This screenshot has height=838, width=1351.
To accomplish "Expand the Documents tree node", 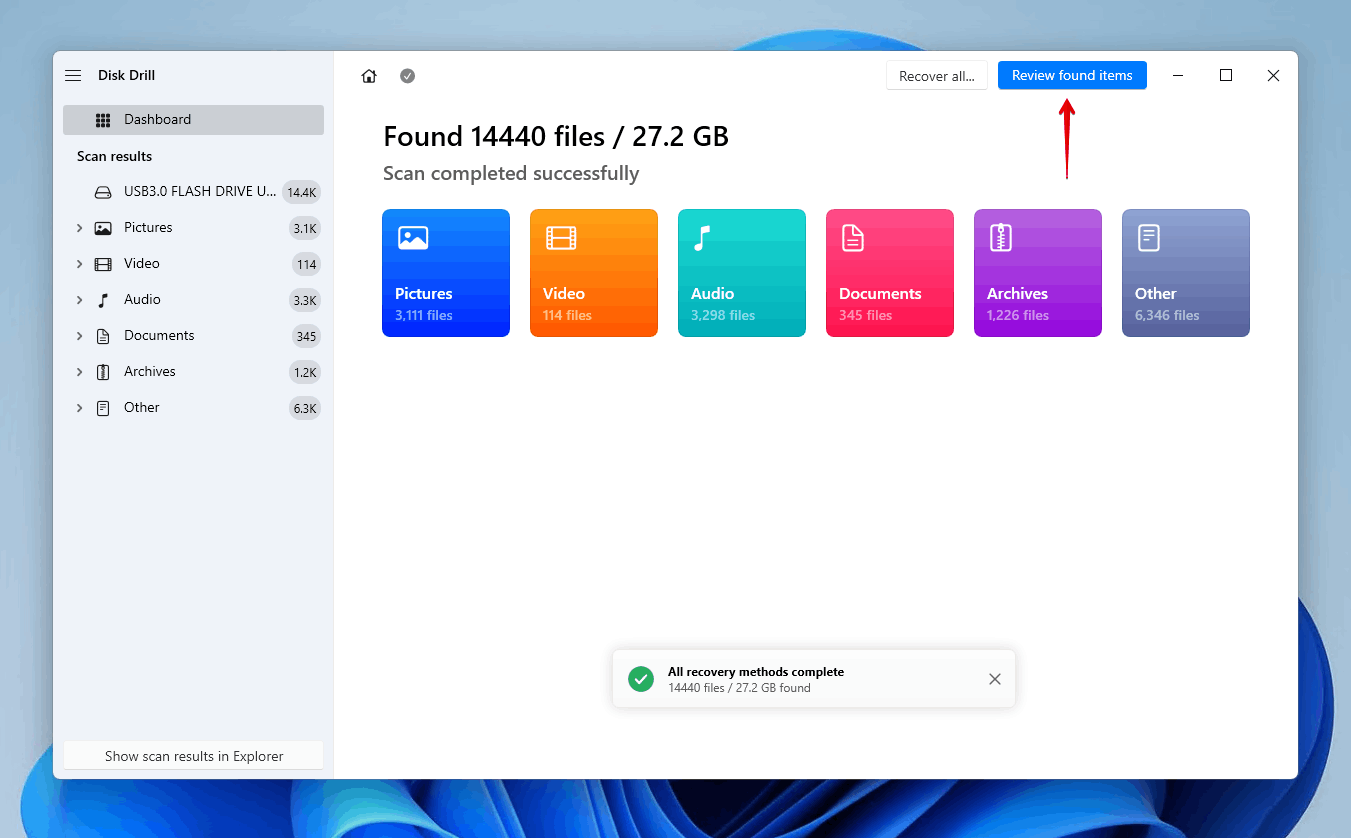I will 79,336.
